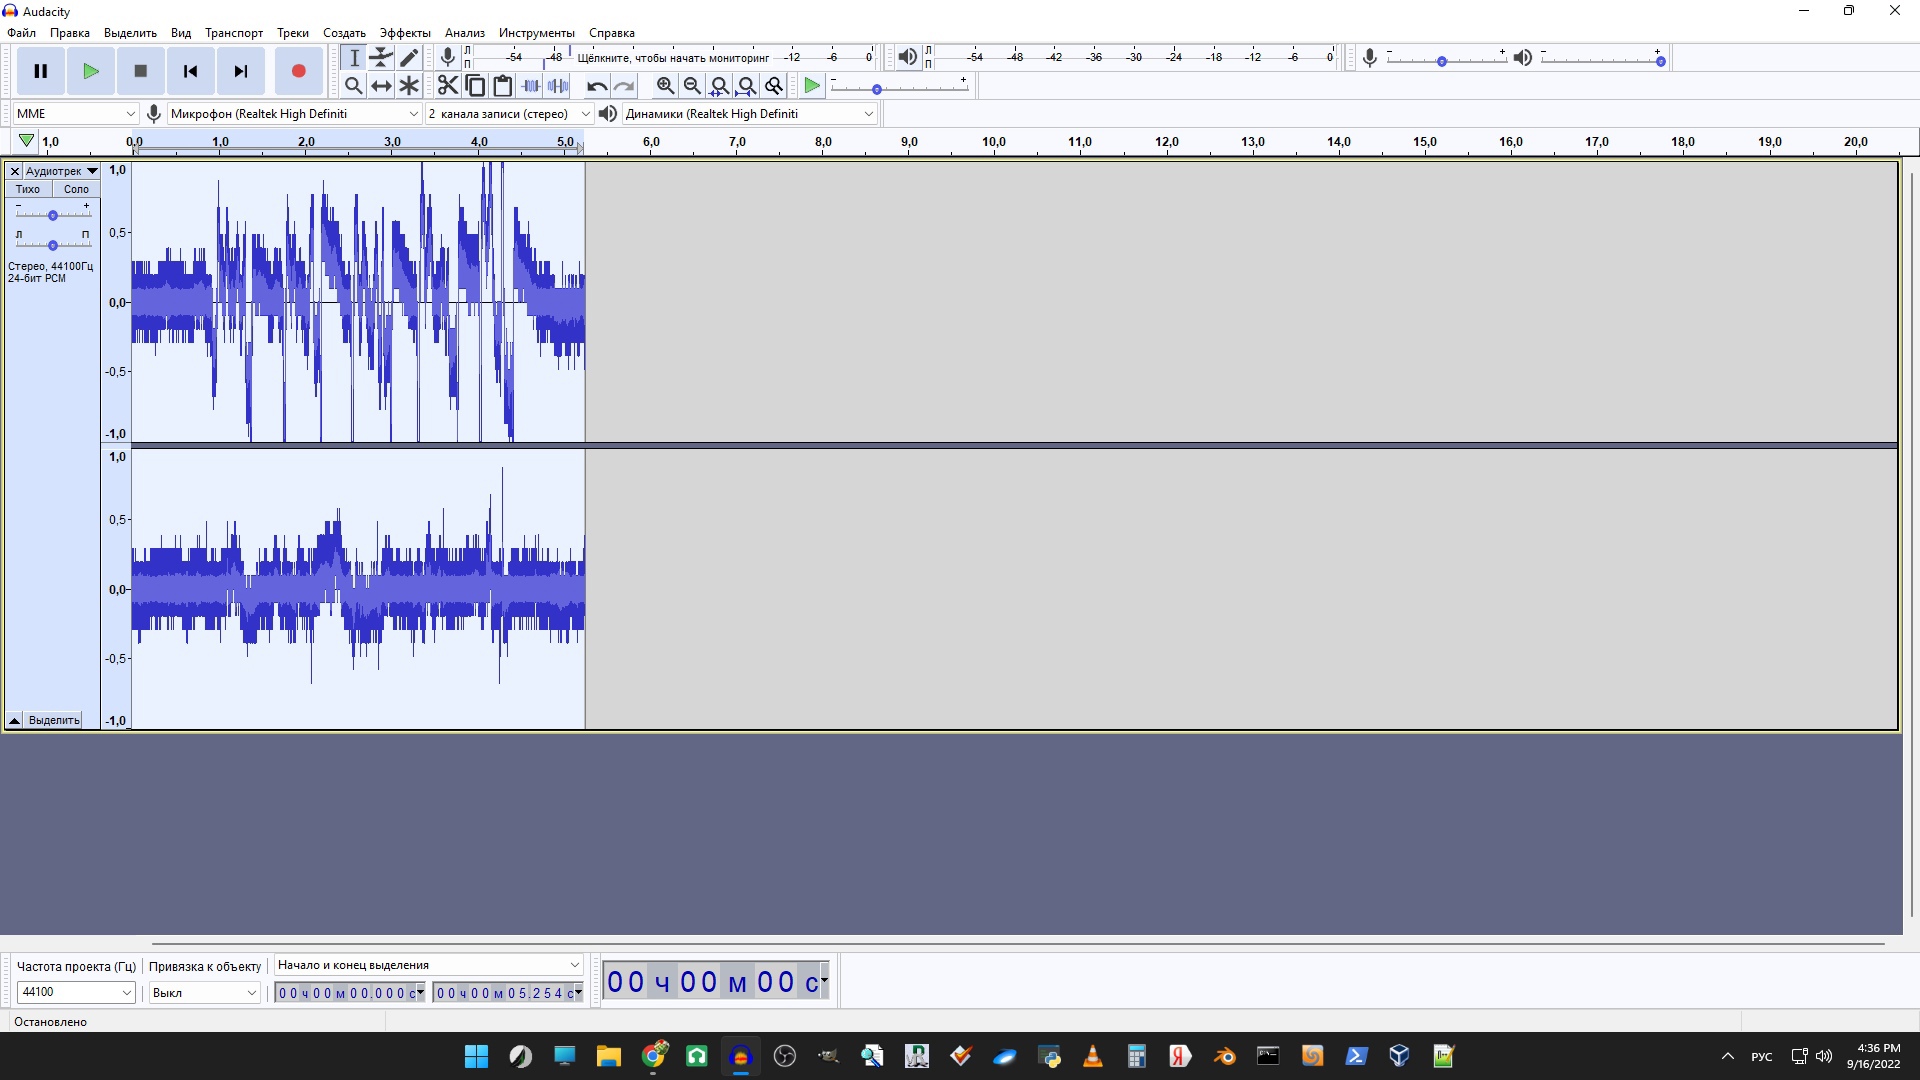Select the Zoom (magnifier) tool

353,85
